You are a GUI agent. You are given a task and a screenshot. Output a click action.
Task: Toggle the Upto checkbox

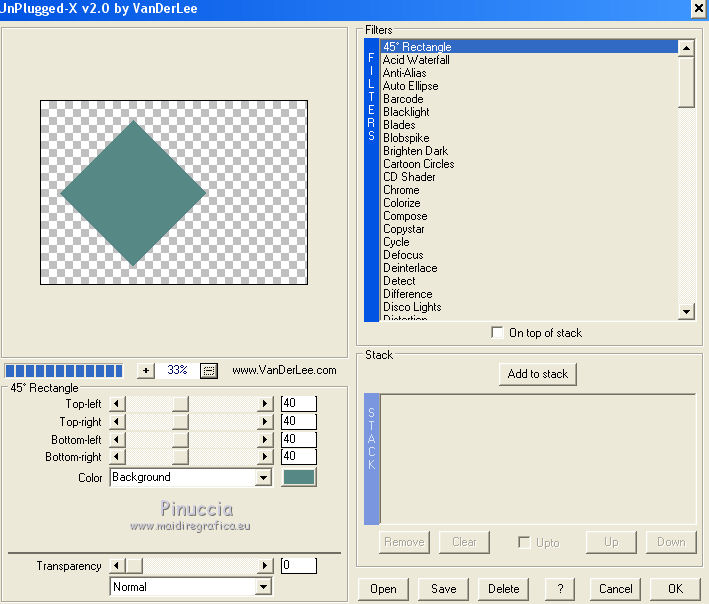pyautogui.click(x=524, y=542)
